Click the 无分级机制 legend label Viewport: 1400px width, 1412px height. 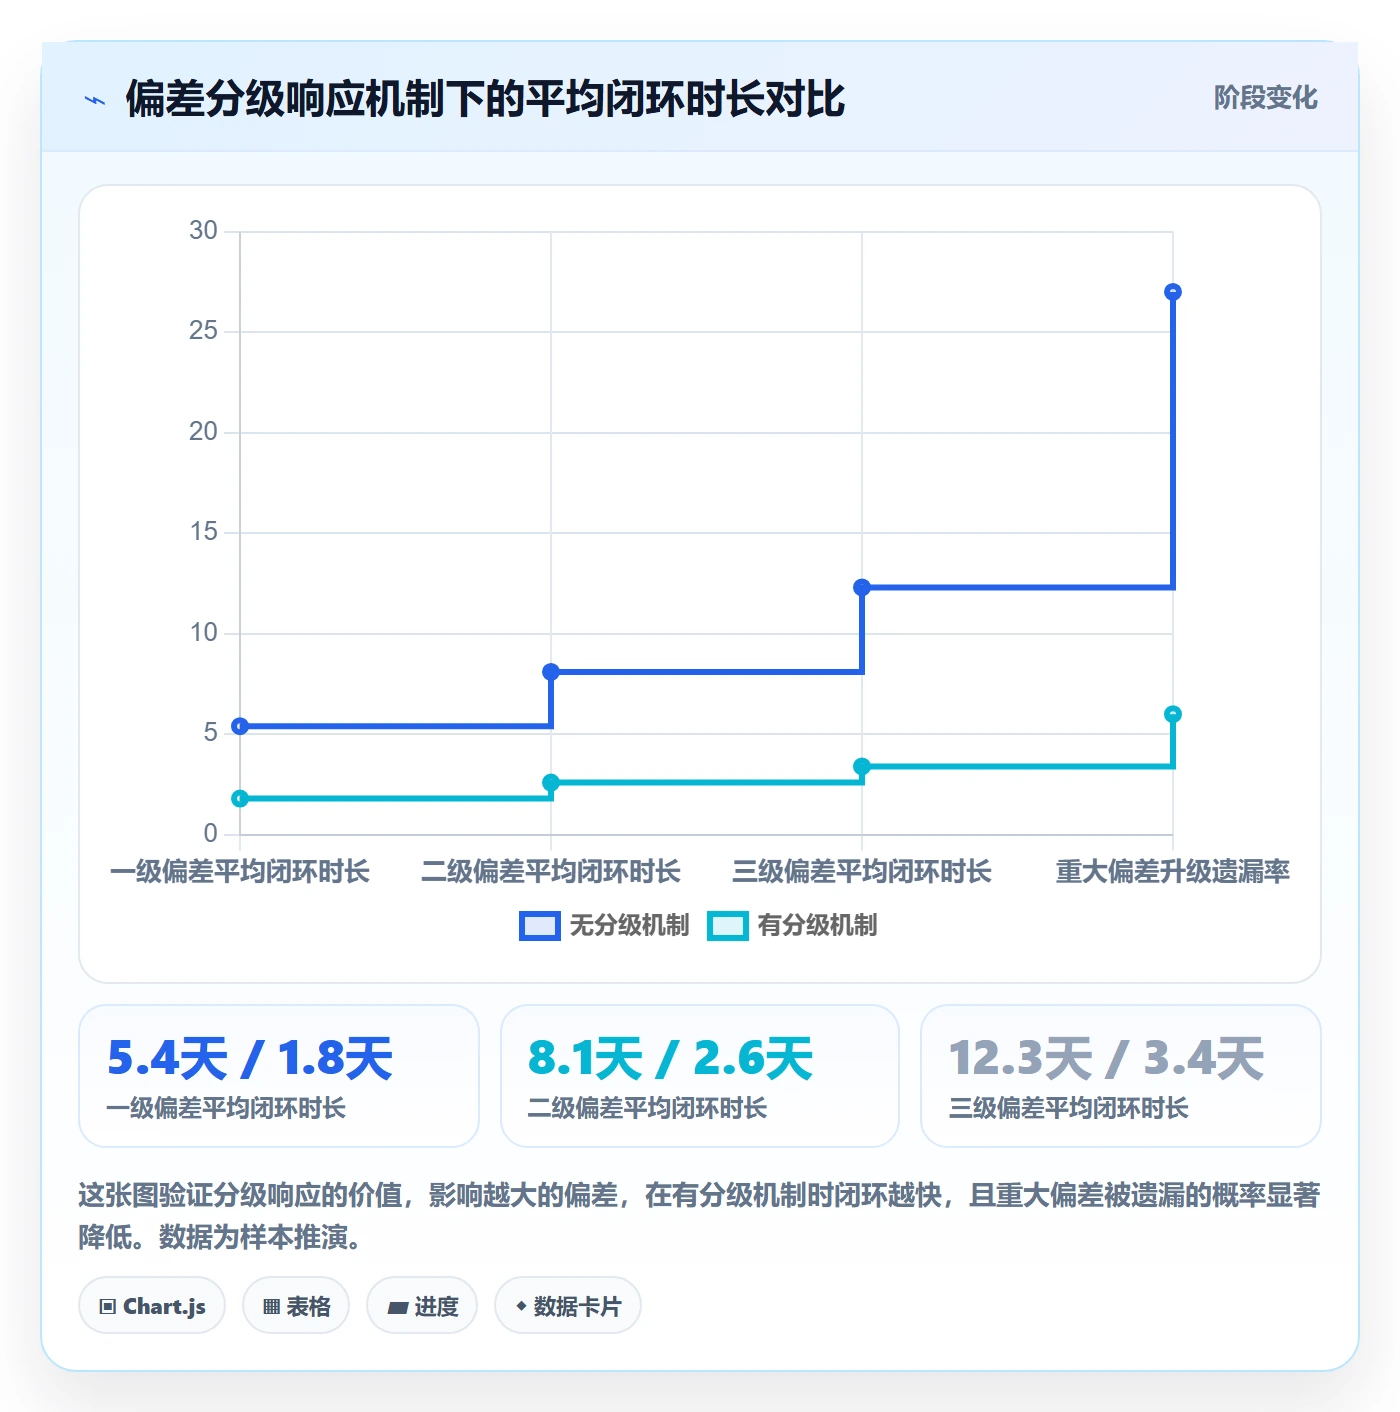[629, 926]
